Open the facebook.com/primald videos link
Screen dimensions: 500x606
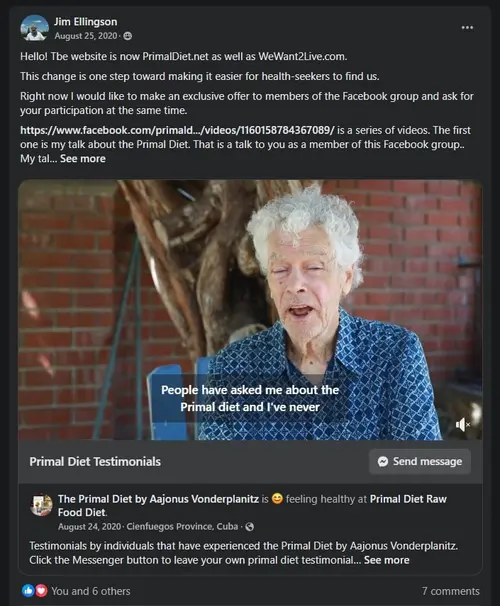(x=177, y=130)
